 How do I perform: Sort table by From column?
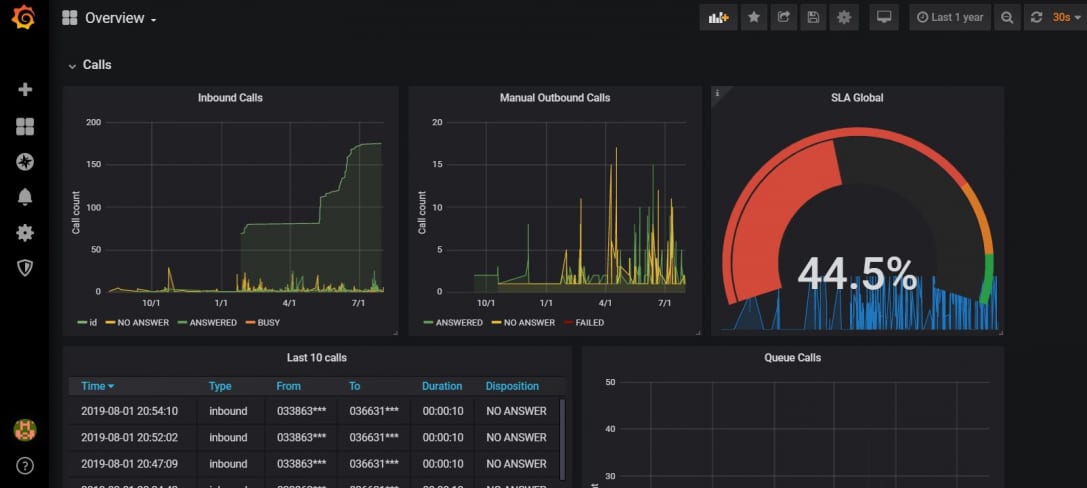pos(288,386)
